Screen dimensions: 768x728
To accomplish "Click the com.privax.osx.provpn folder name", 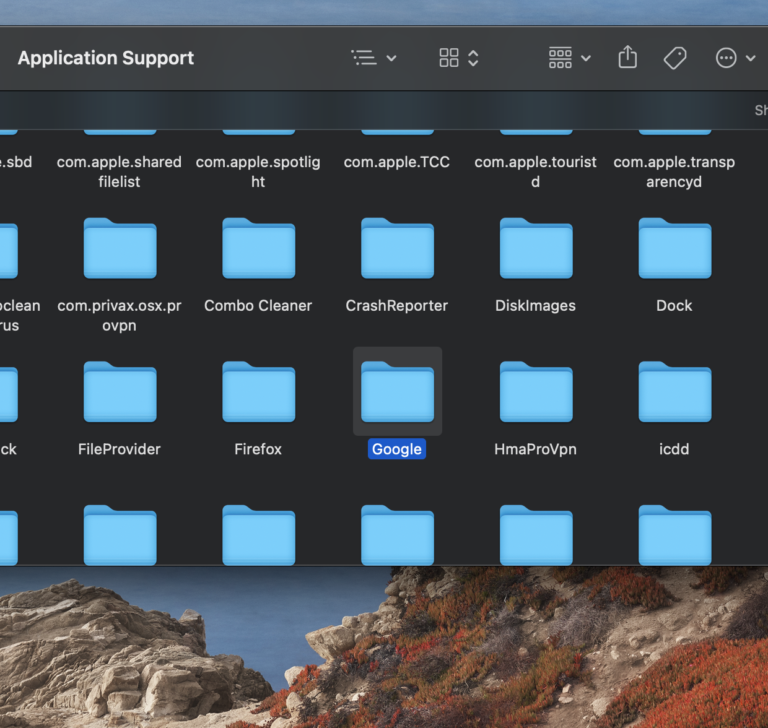I will (119, 315).
